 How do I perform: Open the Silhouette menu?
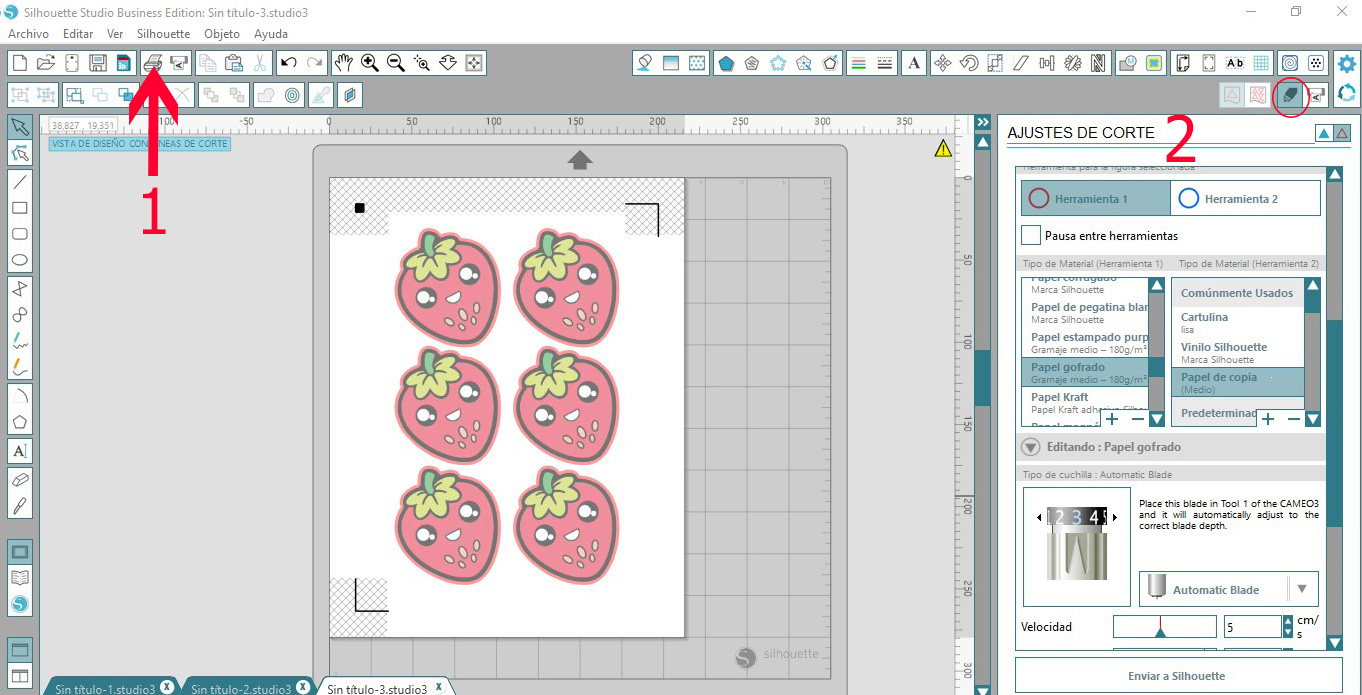[163, 33]
